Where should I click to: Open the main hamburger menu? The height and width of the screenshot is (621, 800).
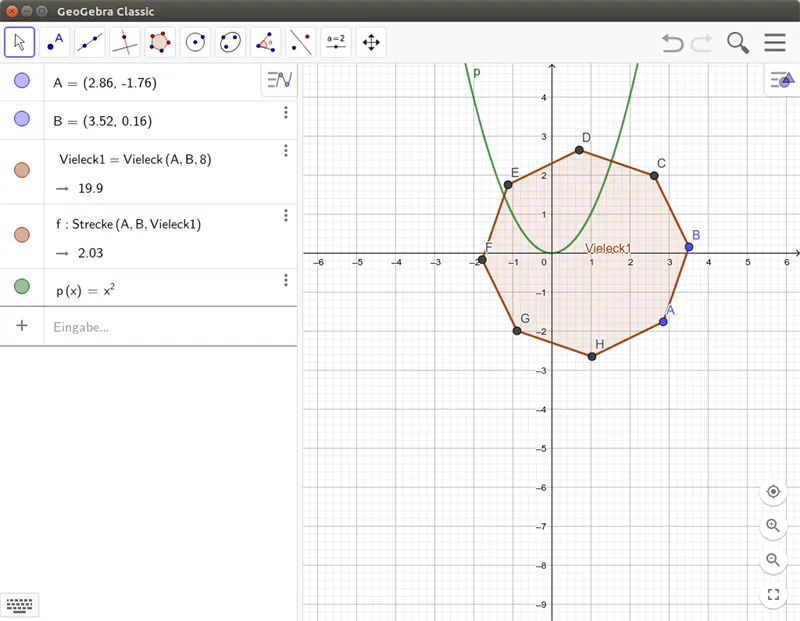coord(775,43)
